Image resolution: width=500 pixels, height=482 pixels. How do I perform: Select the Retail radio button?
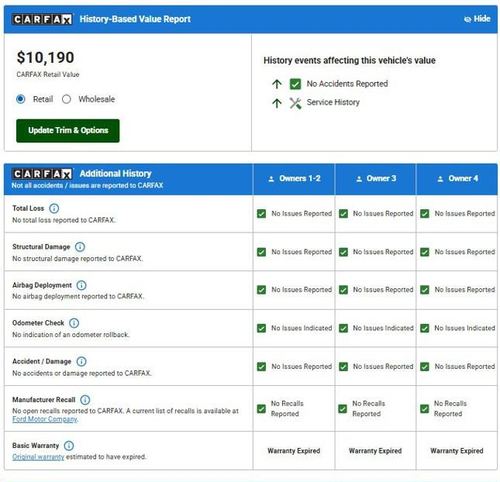pos(21,99)
